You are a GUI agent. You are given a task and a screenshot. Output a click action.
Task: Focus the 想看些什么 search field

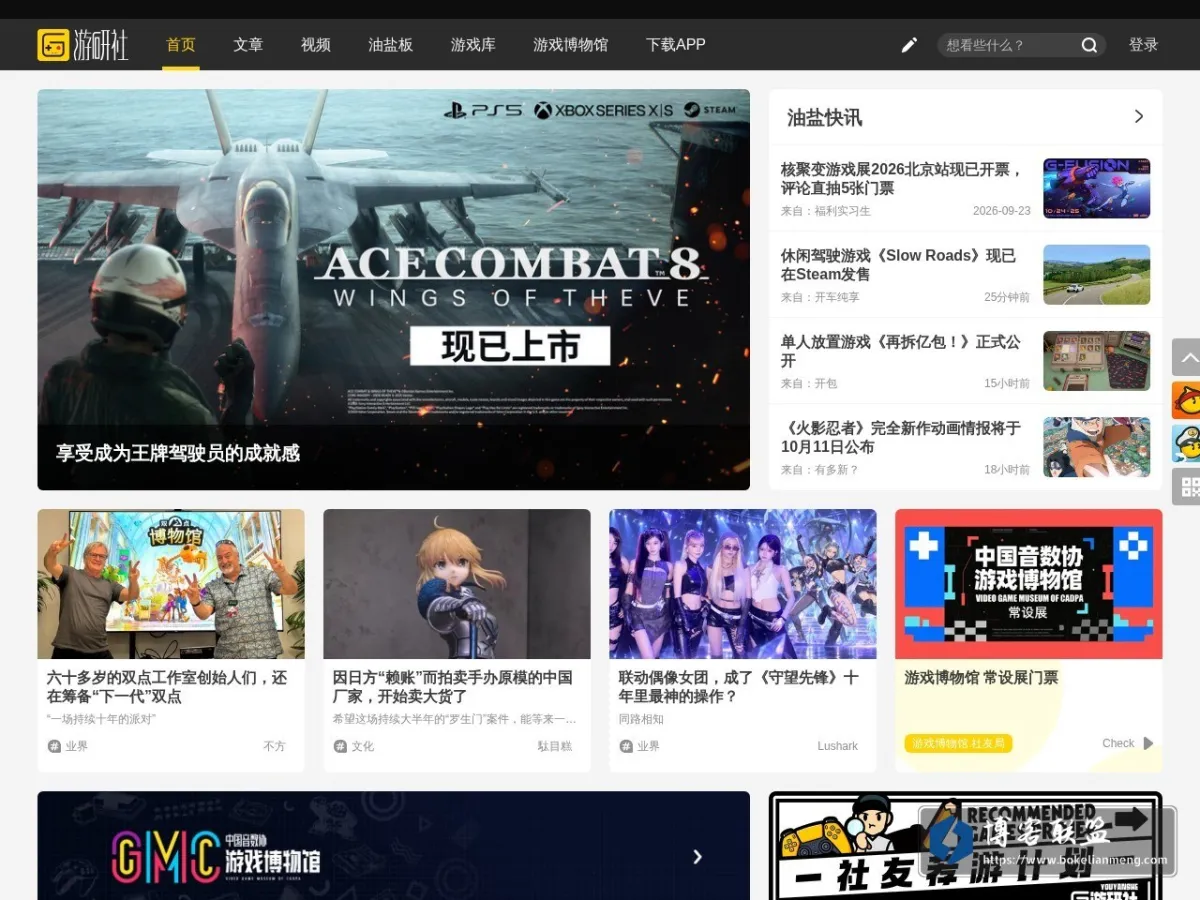[x=1010, y=45]
